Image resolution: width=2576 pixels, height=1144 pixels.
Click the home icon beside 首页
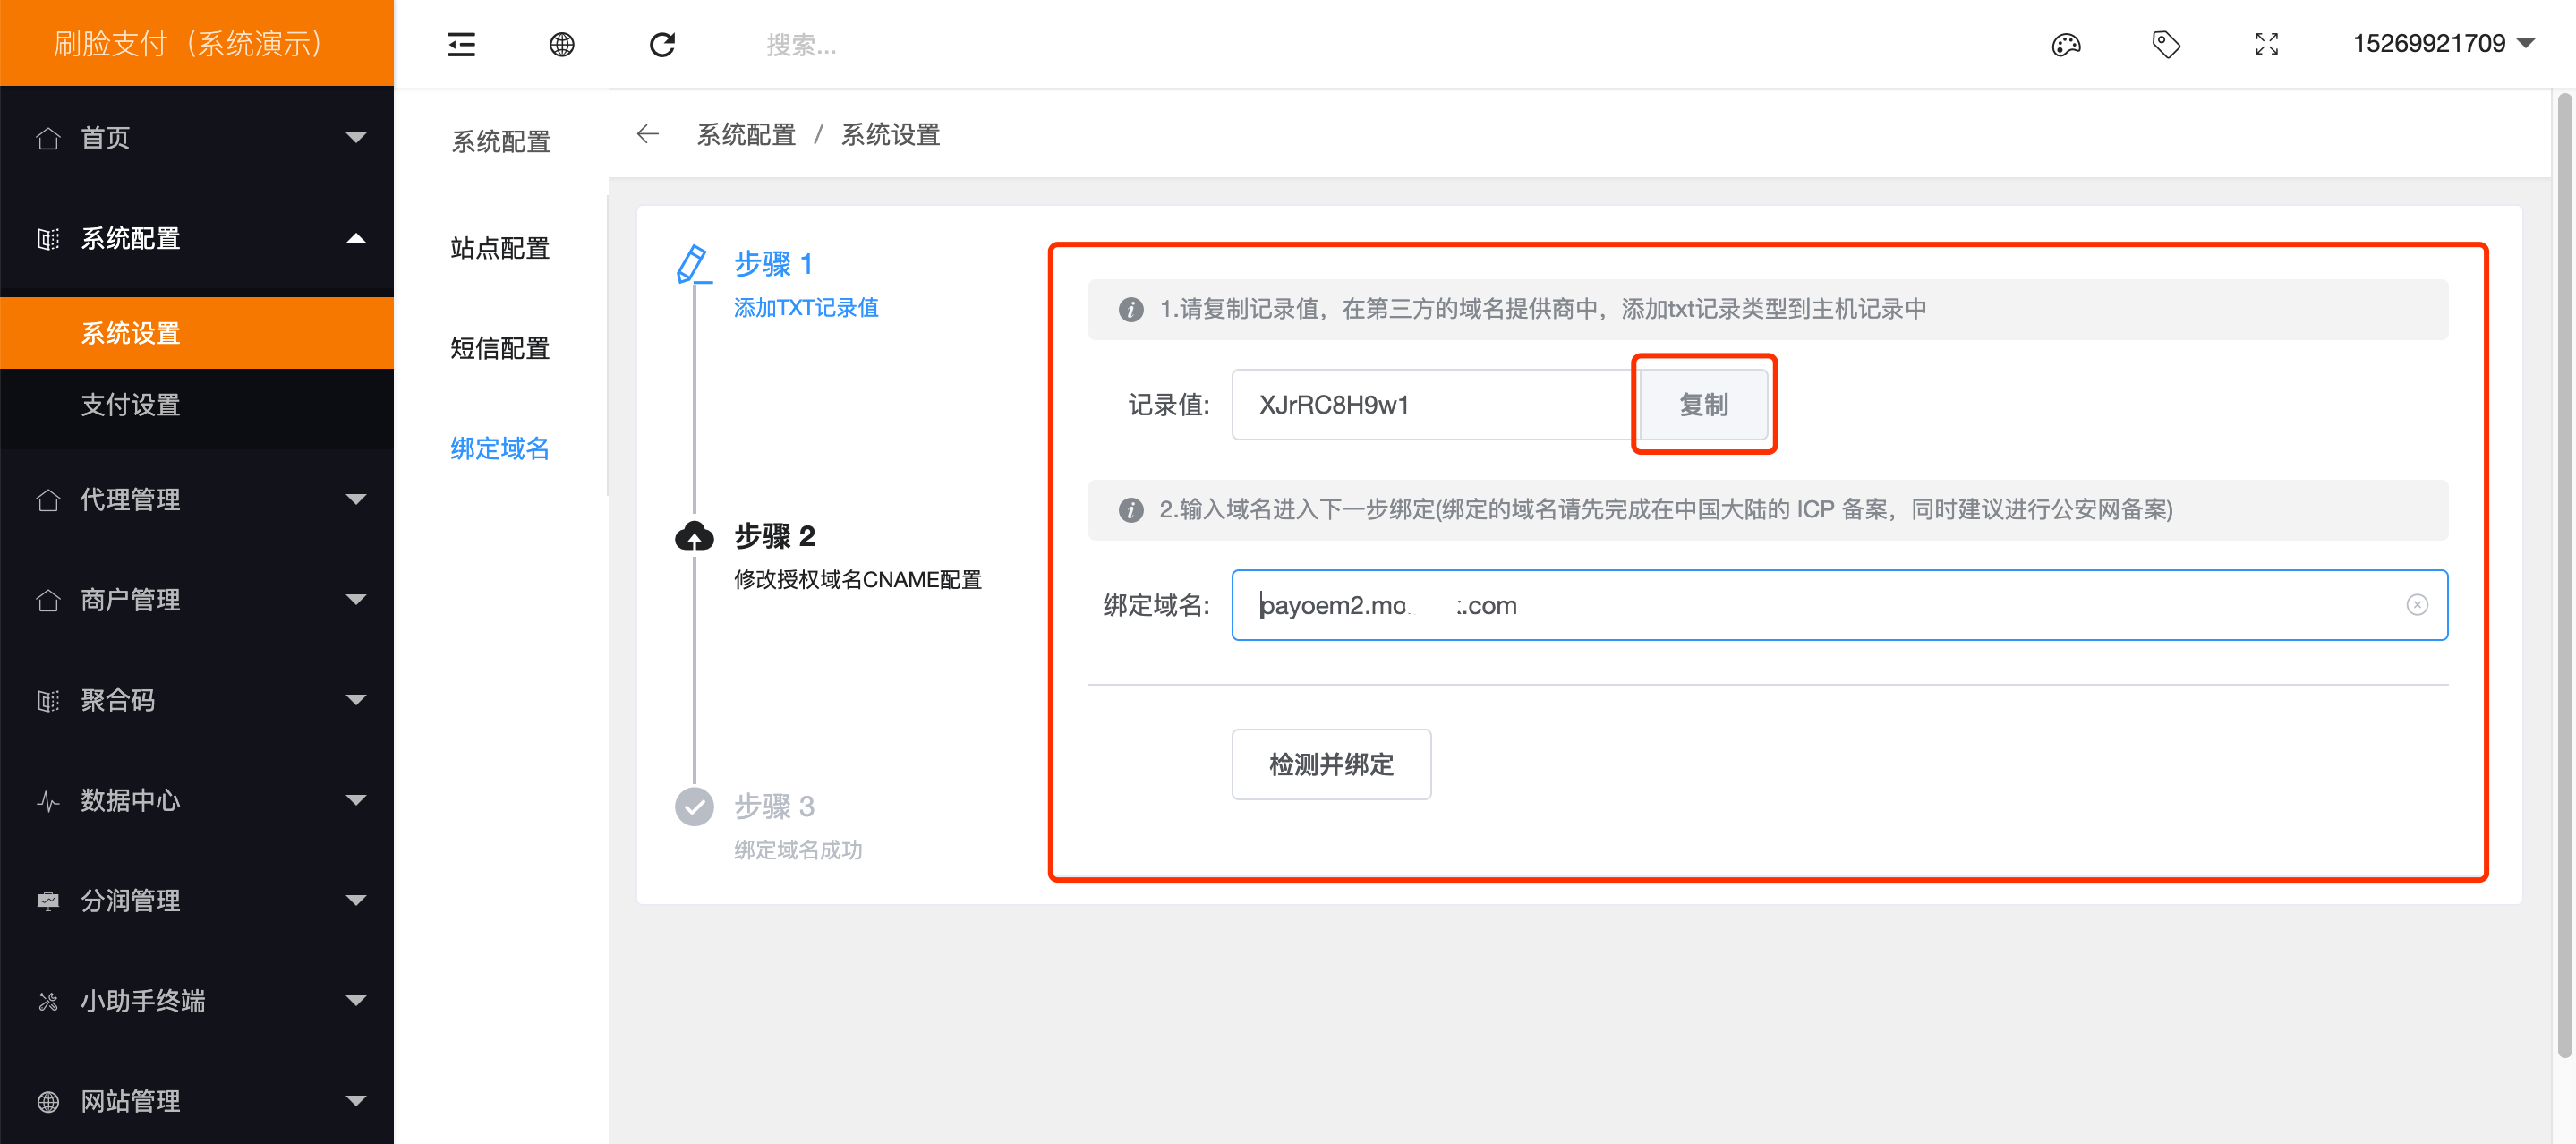pos(48,138)
